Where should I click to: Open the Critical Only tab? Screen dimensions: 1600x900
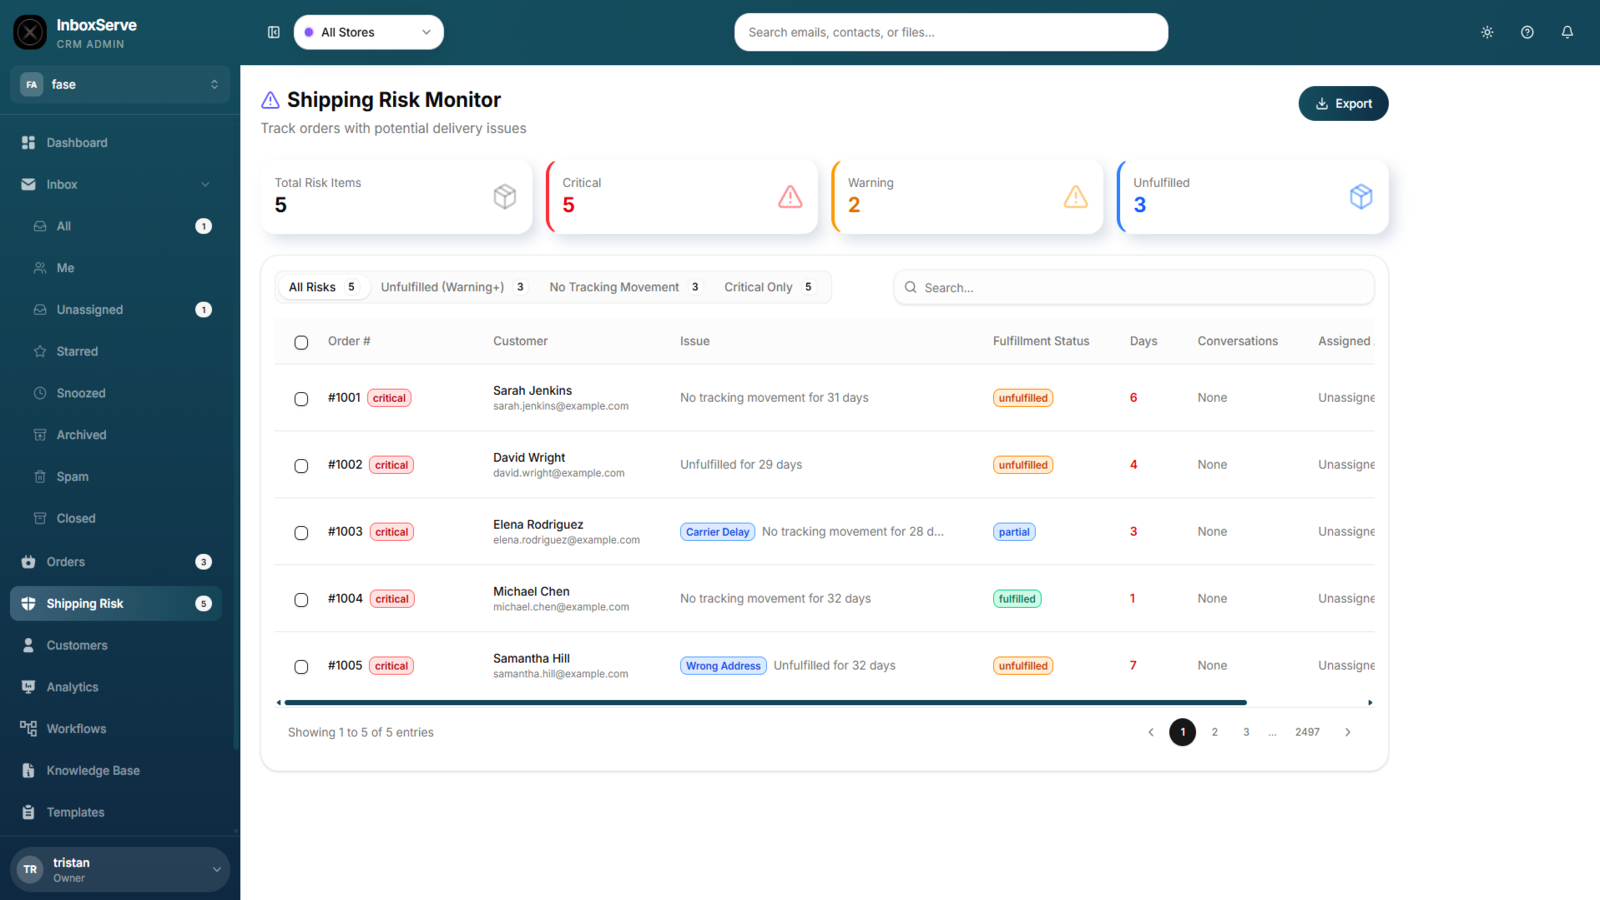768,288
